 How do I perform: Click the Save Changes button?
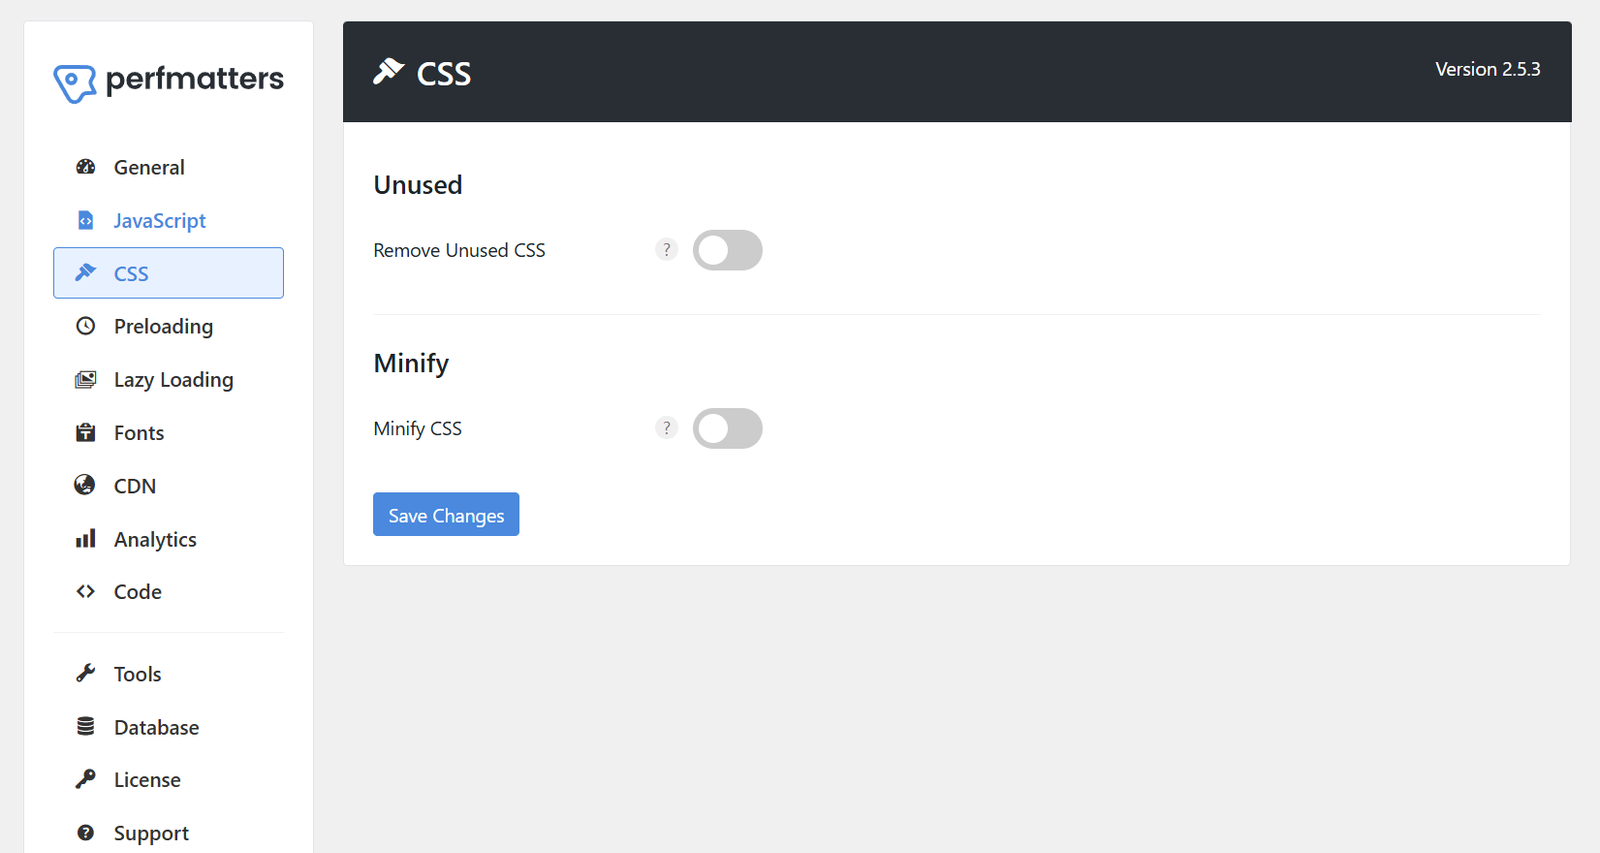point(446,514)
